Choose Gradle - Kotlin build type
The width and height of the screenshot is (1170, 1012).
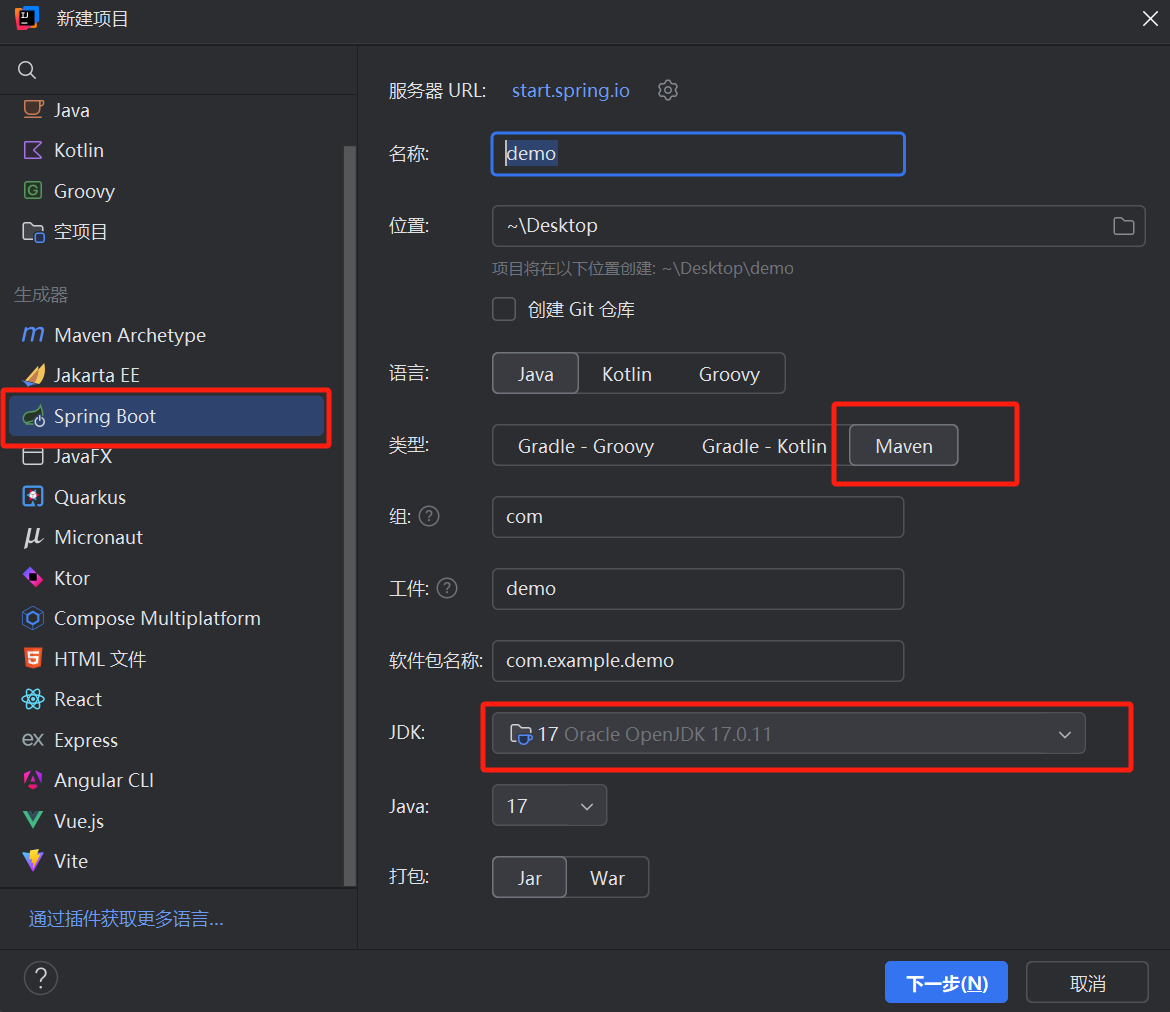pos(764,446)
